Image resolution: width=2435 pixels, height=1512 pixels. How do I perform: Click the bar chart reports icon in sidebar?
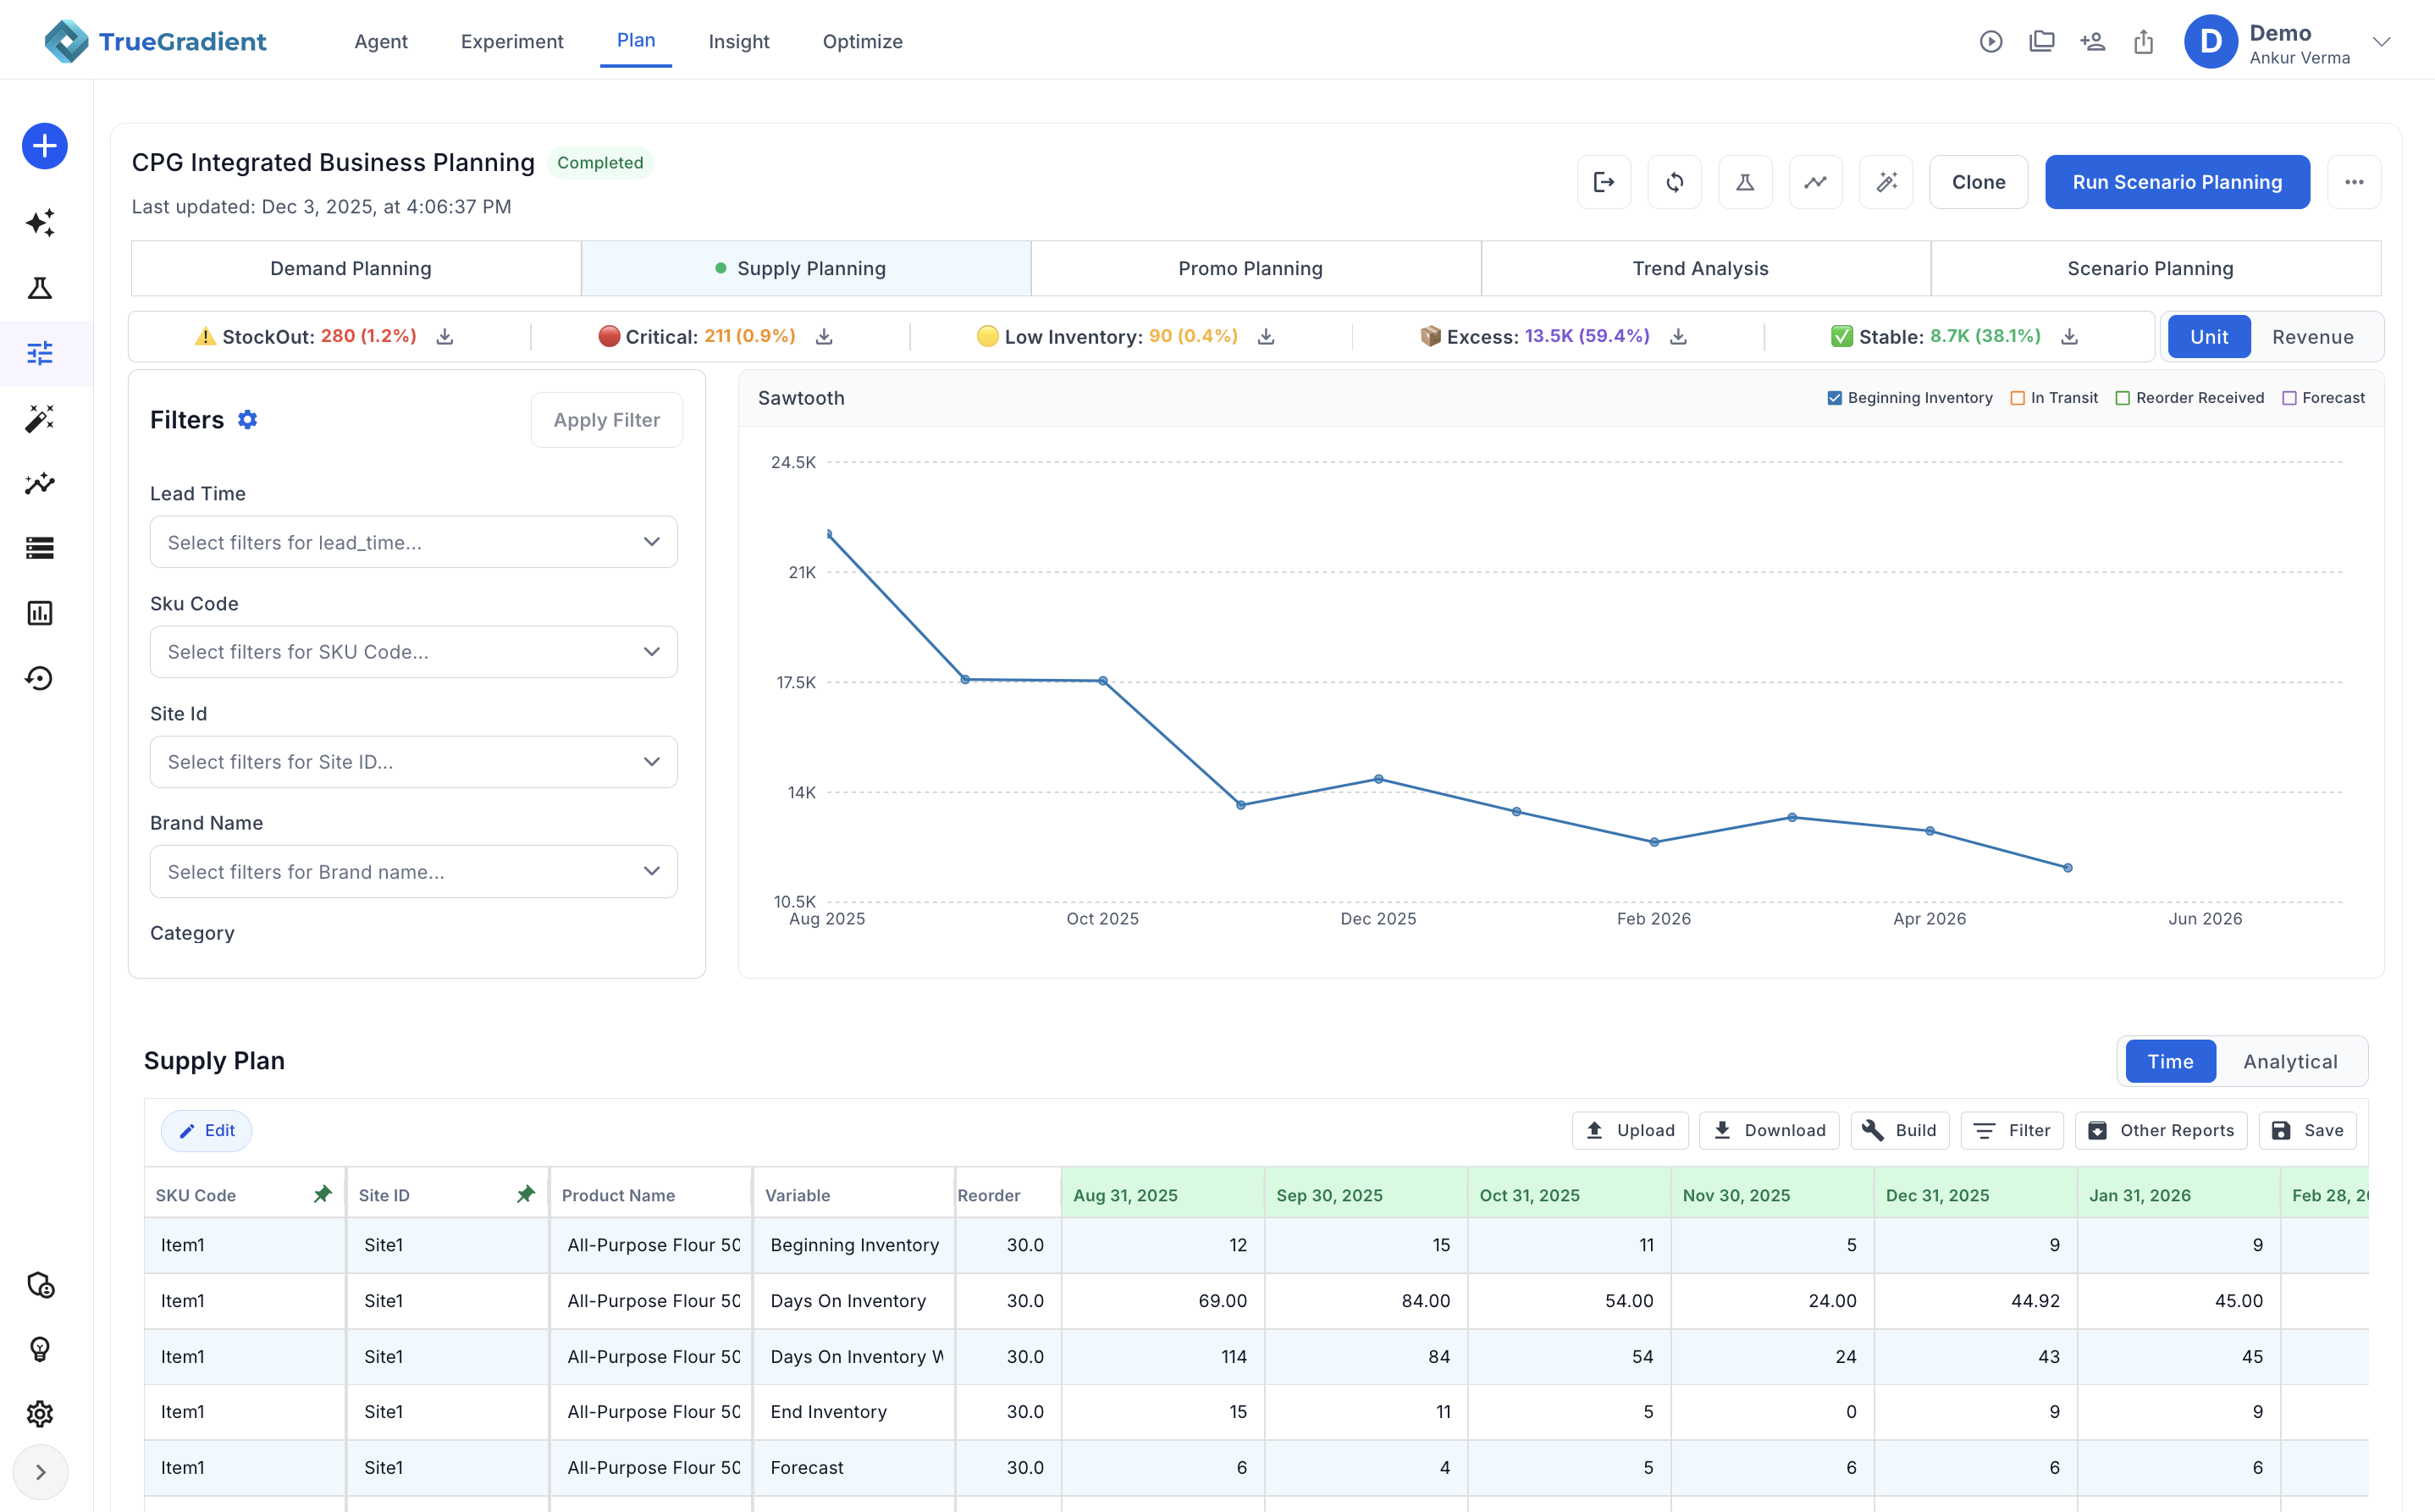point(40,613)
